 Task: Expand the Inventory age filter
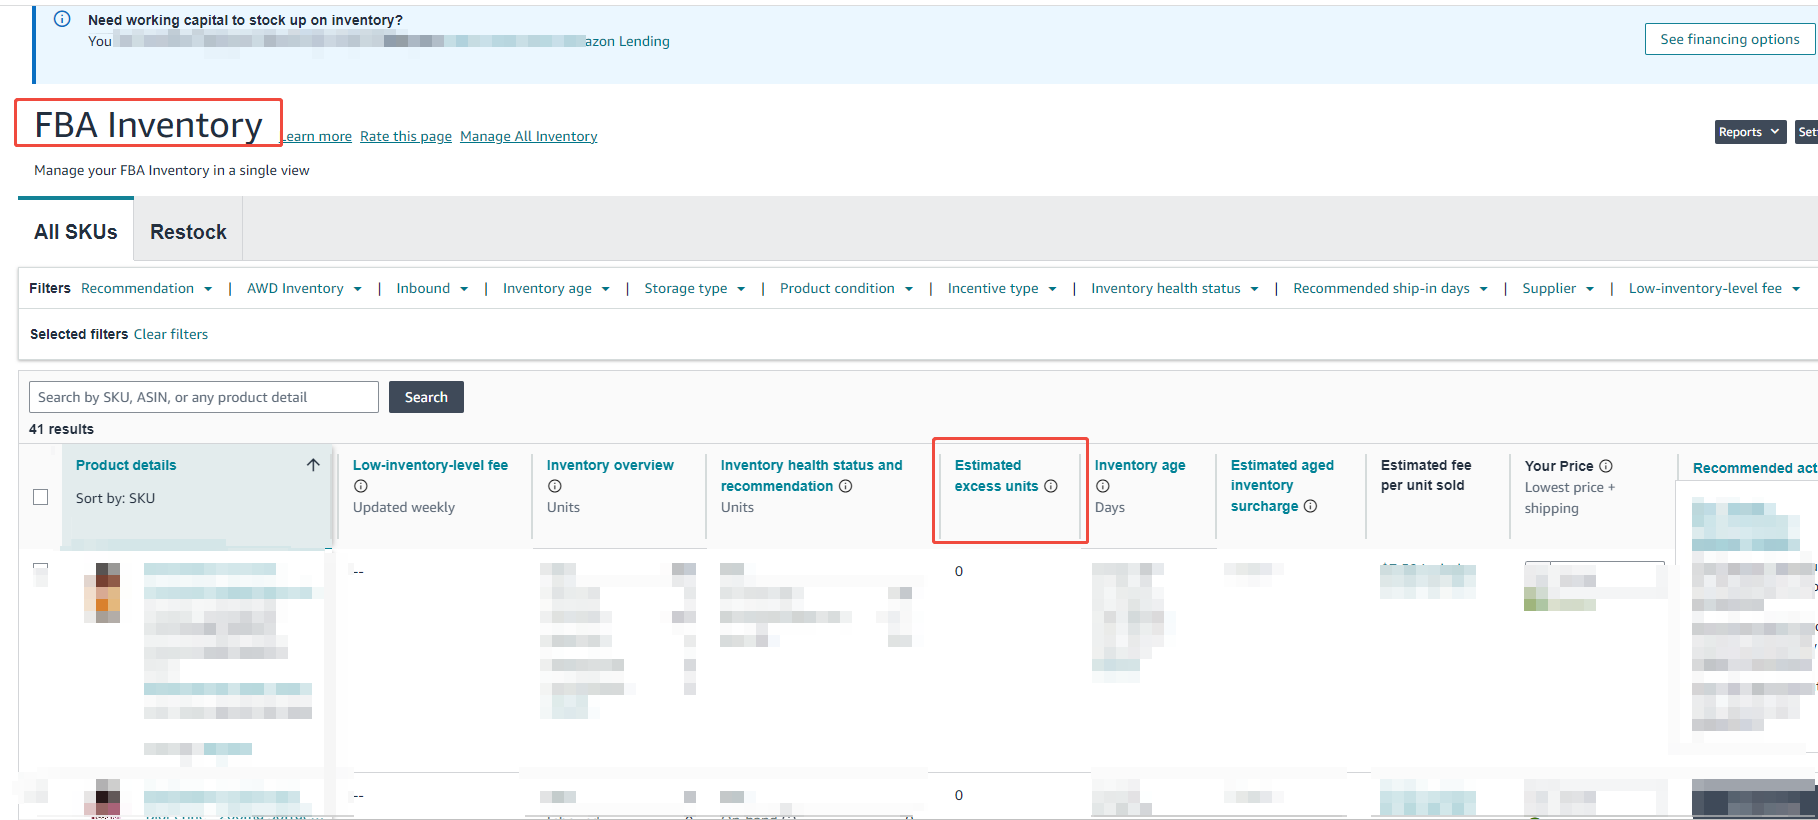556,288
